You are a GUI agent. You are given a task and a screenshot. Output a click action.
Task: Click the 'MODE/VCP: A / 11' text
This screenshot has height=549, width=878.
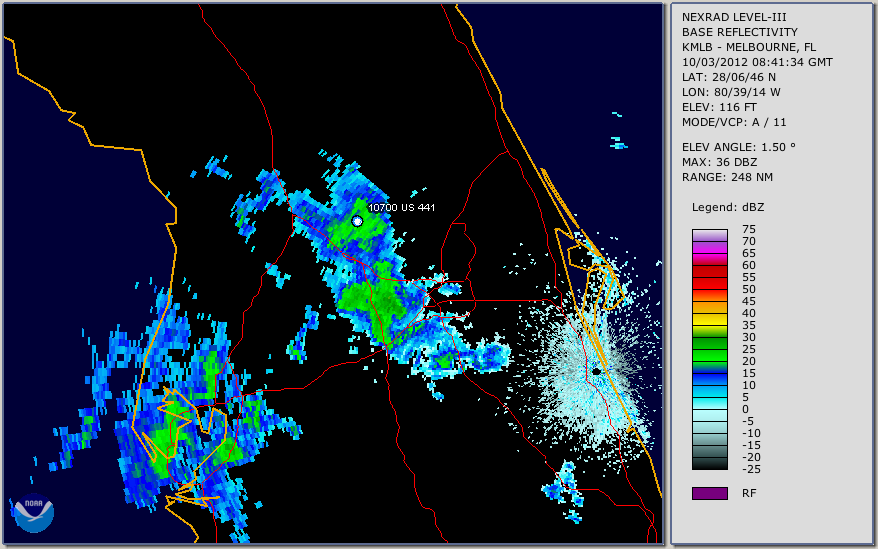pyautogui.click(x=734, y=122)
